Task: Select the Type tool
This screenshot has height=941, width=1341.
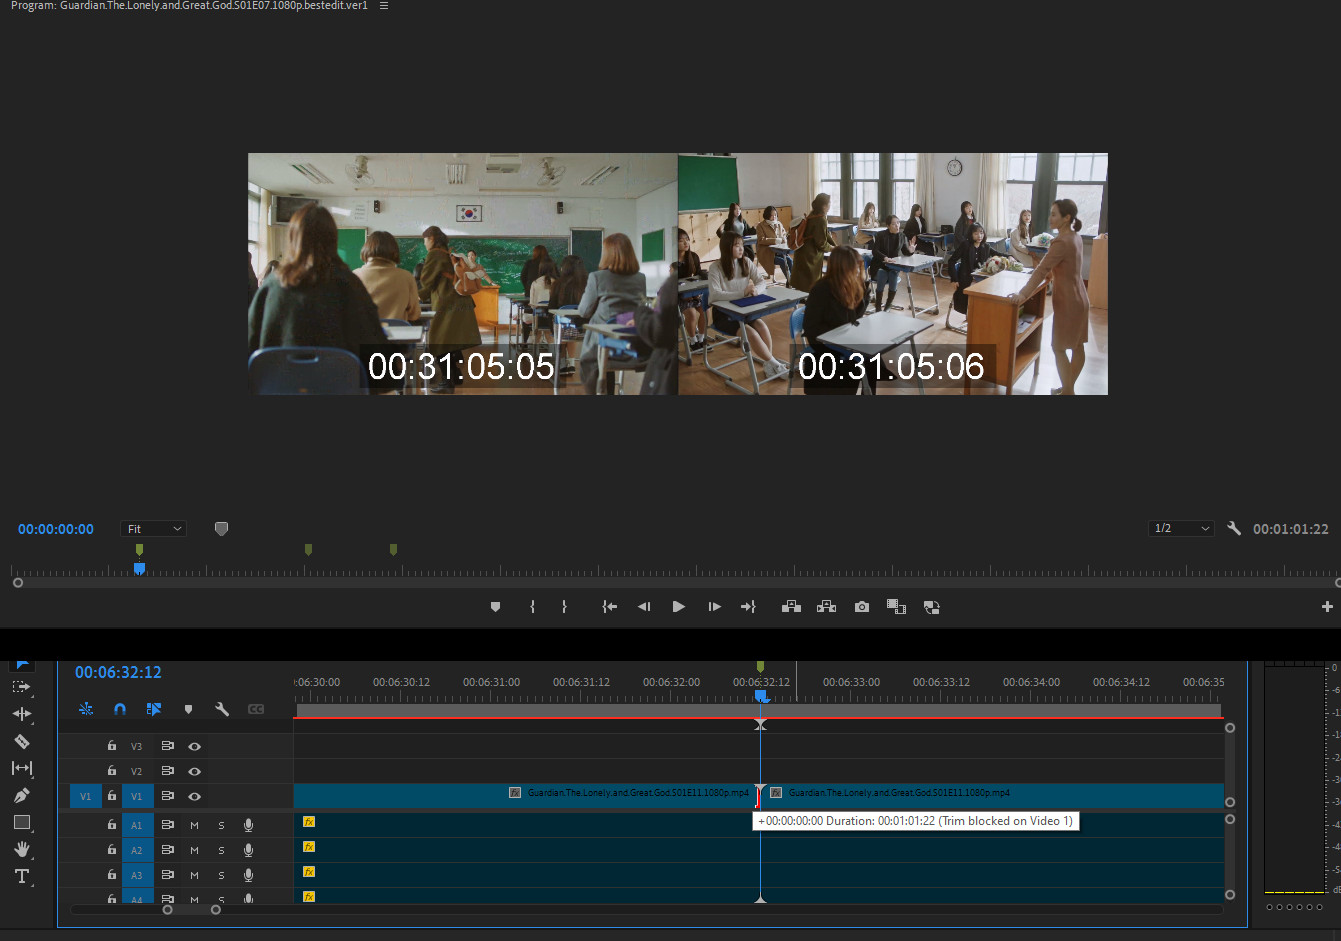Action: [x=21, y=876]
